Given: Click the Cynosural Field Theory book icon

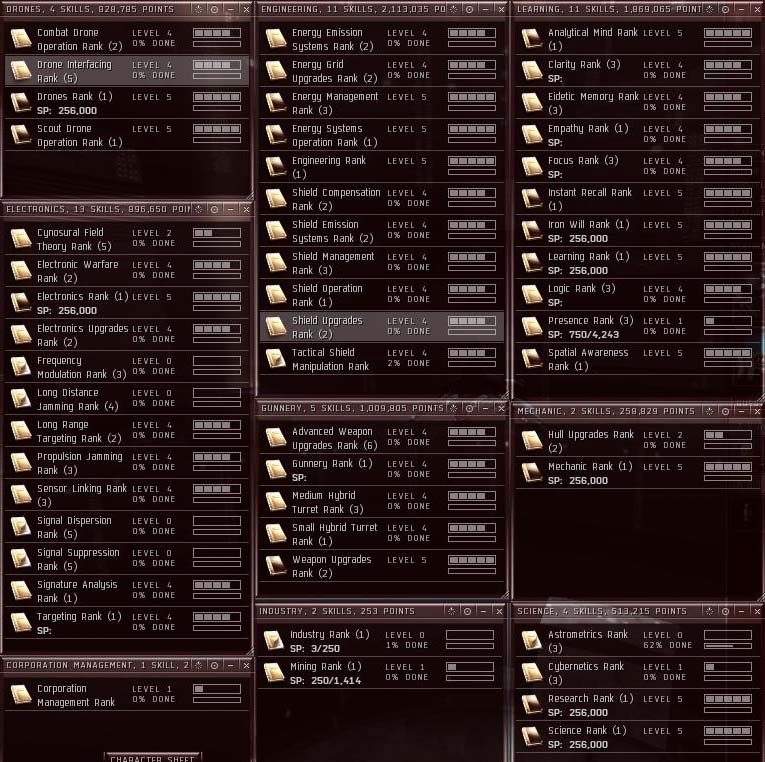Looking at the screenshot, I should pos(20,239).
